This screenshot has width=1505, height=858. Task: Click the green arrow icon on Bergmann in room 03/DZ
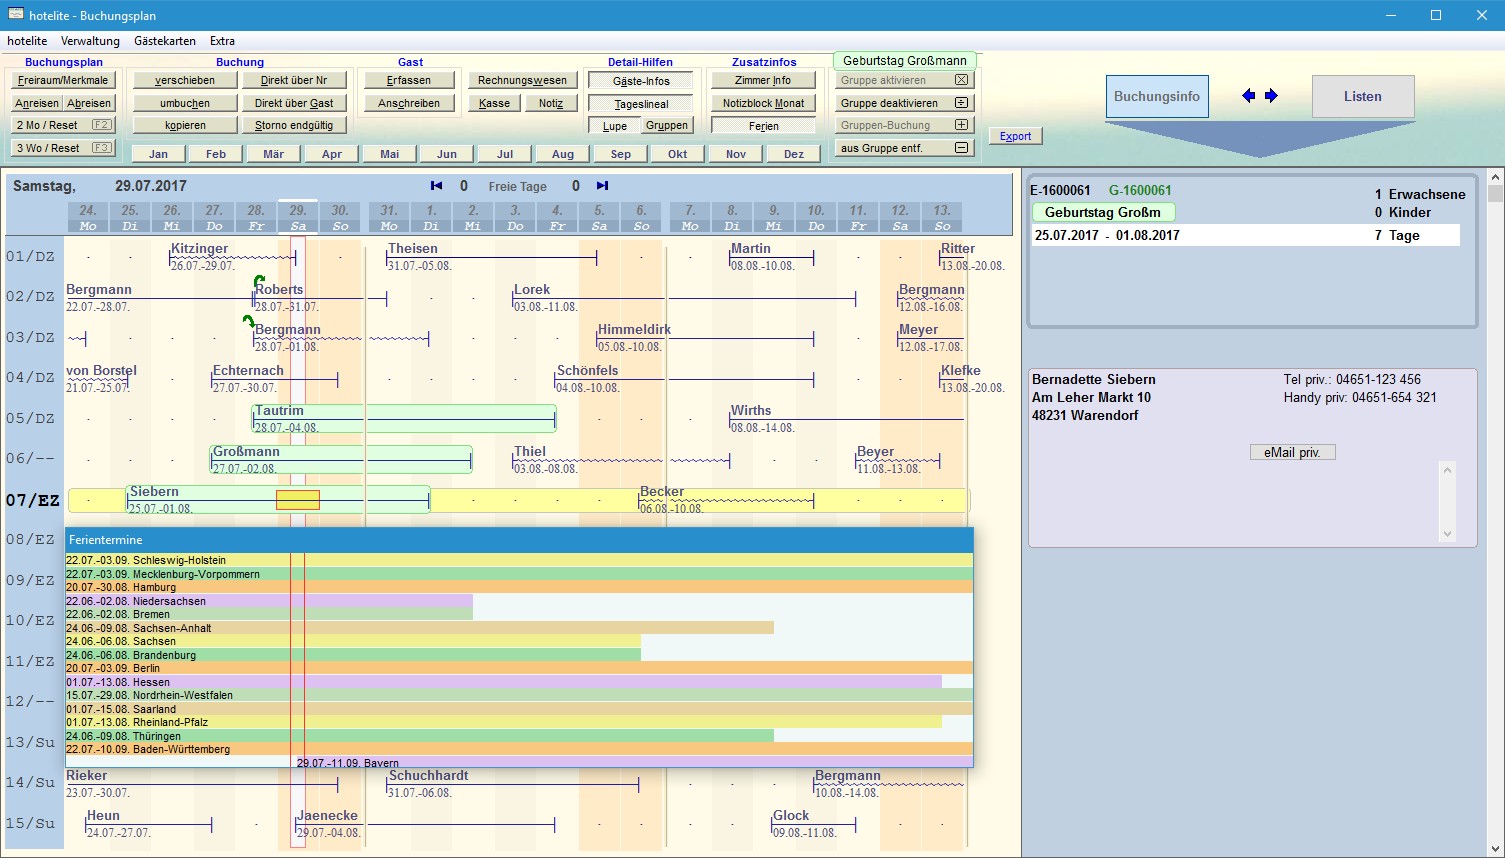click(x=248, y=321)
